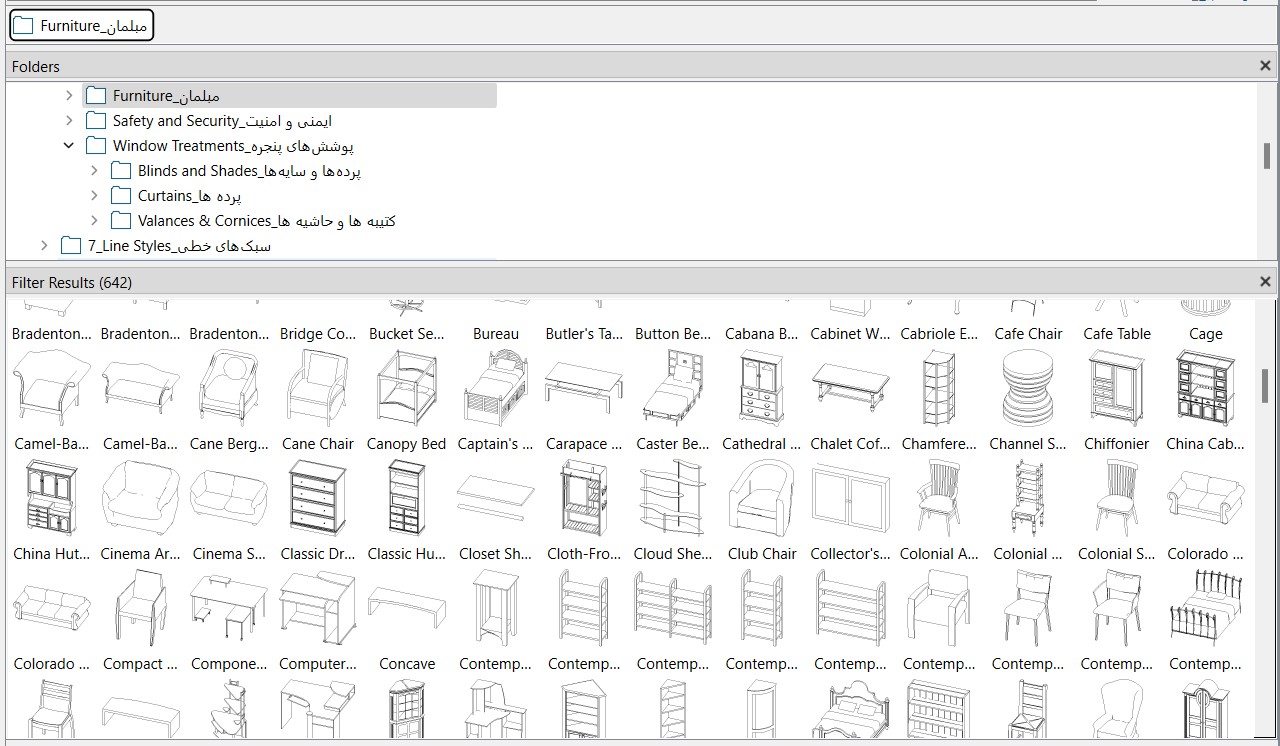Click the Furniture breadcrumb button at top
This screenshot has width=1280, height=746.
pos(82,26)
